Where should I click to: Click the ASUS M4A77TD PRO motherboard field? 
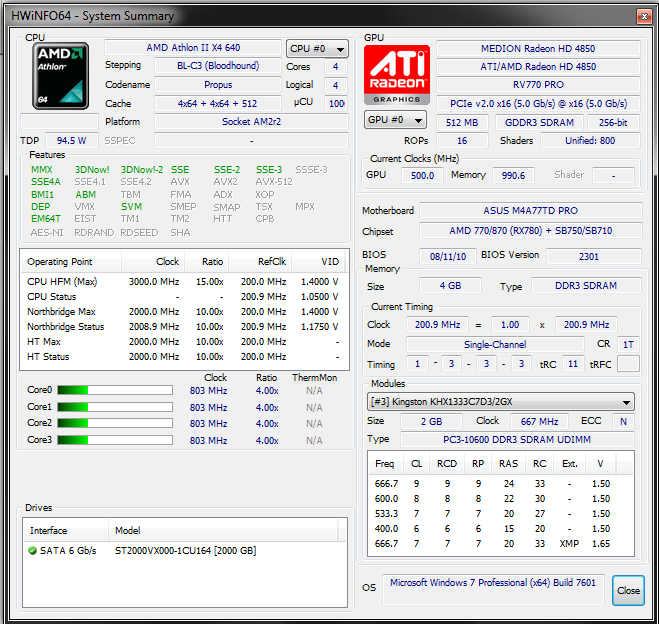(x=531, y=211)
